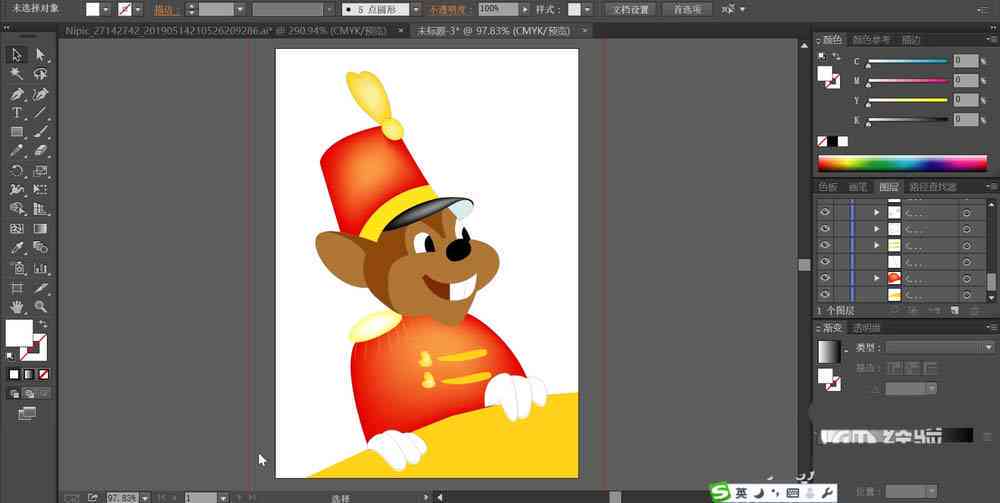This screenshot has width=1000, height=503.
Task: Switch to the 色板 swatches tab
Action: click(828, 187)
